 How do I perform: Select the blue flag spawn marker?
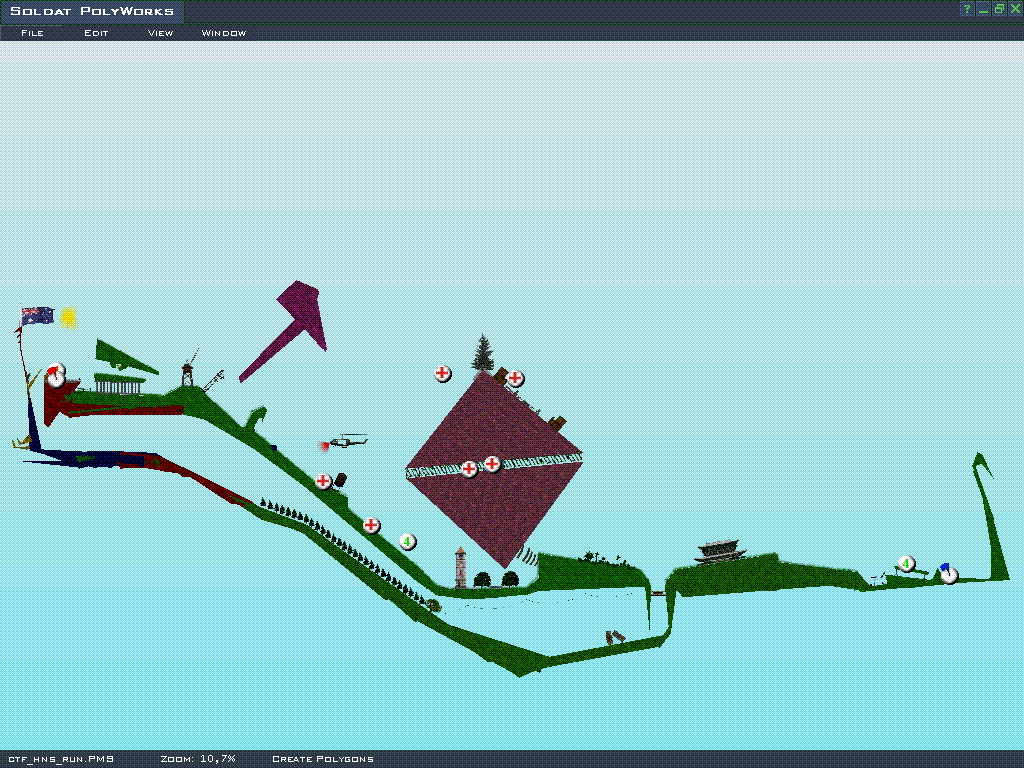tap(948, 574)
